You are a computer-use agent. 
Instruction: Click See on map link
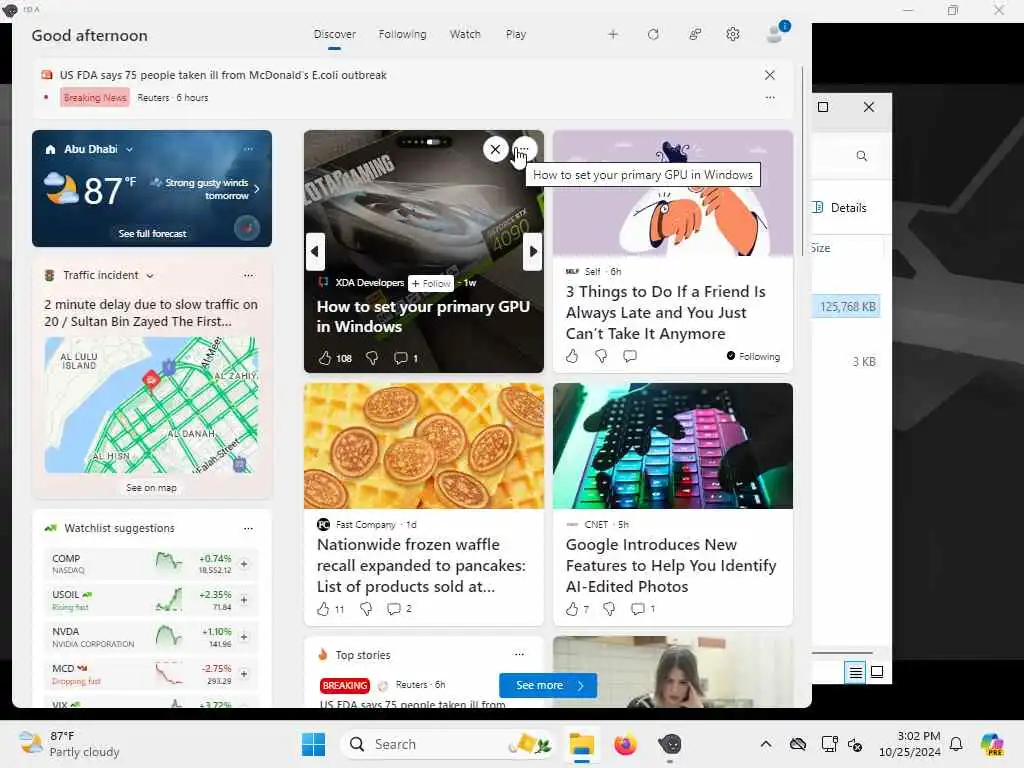click(152, 488)
